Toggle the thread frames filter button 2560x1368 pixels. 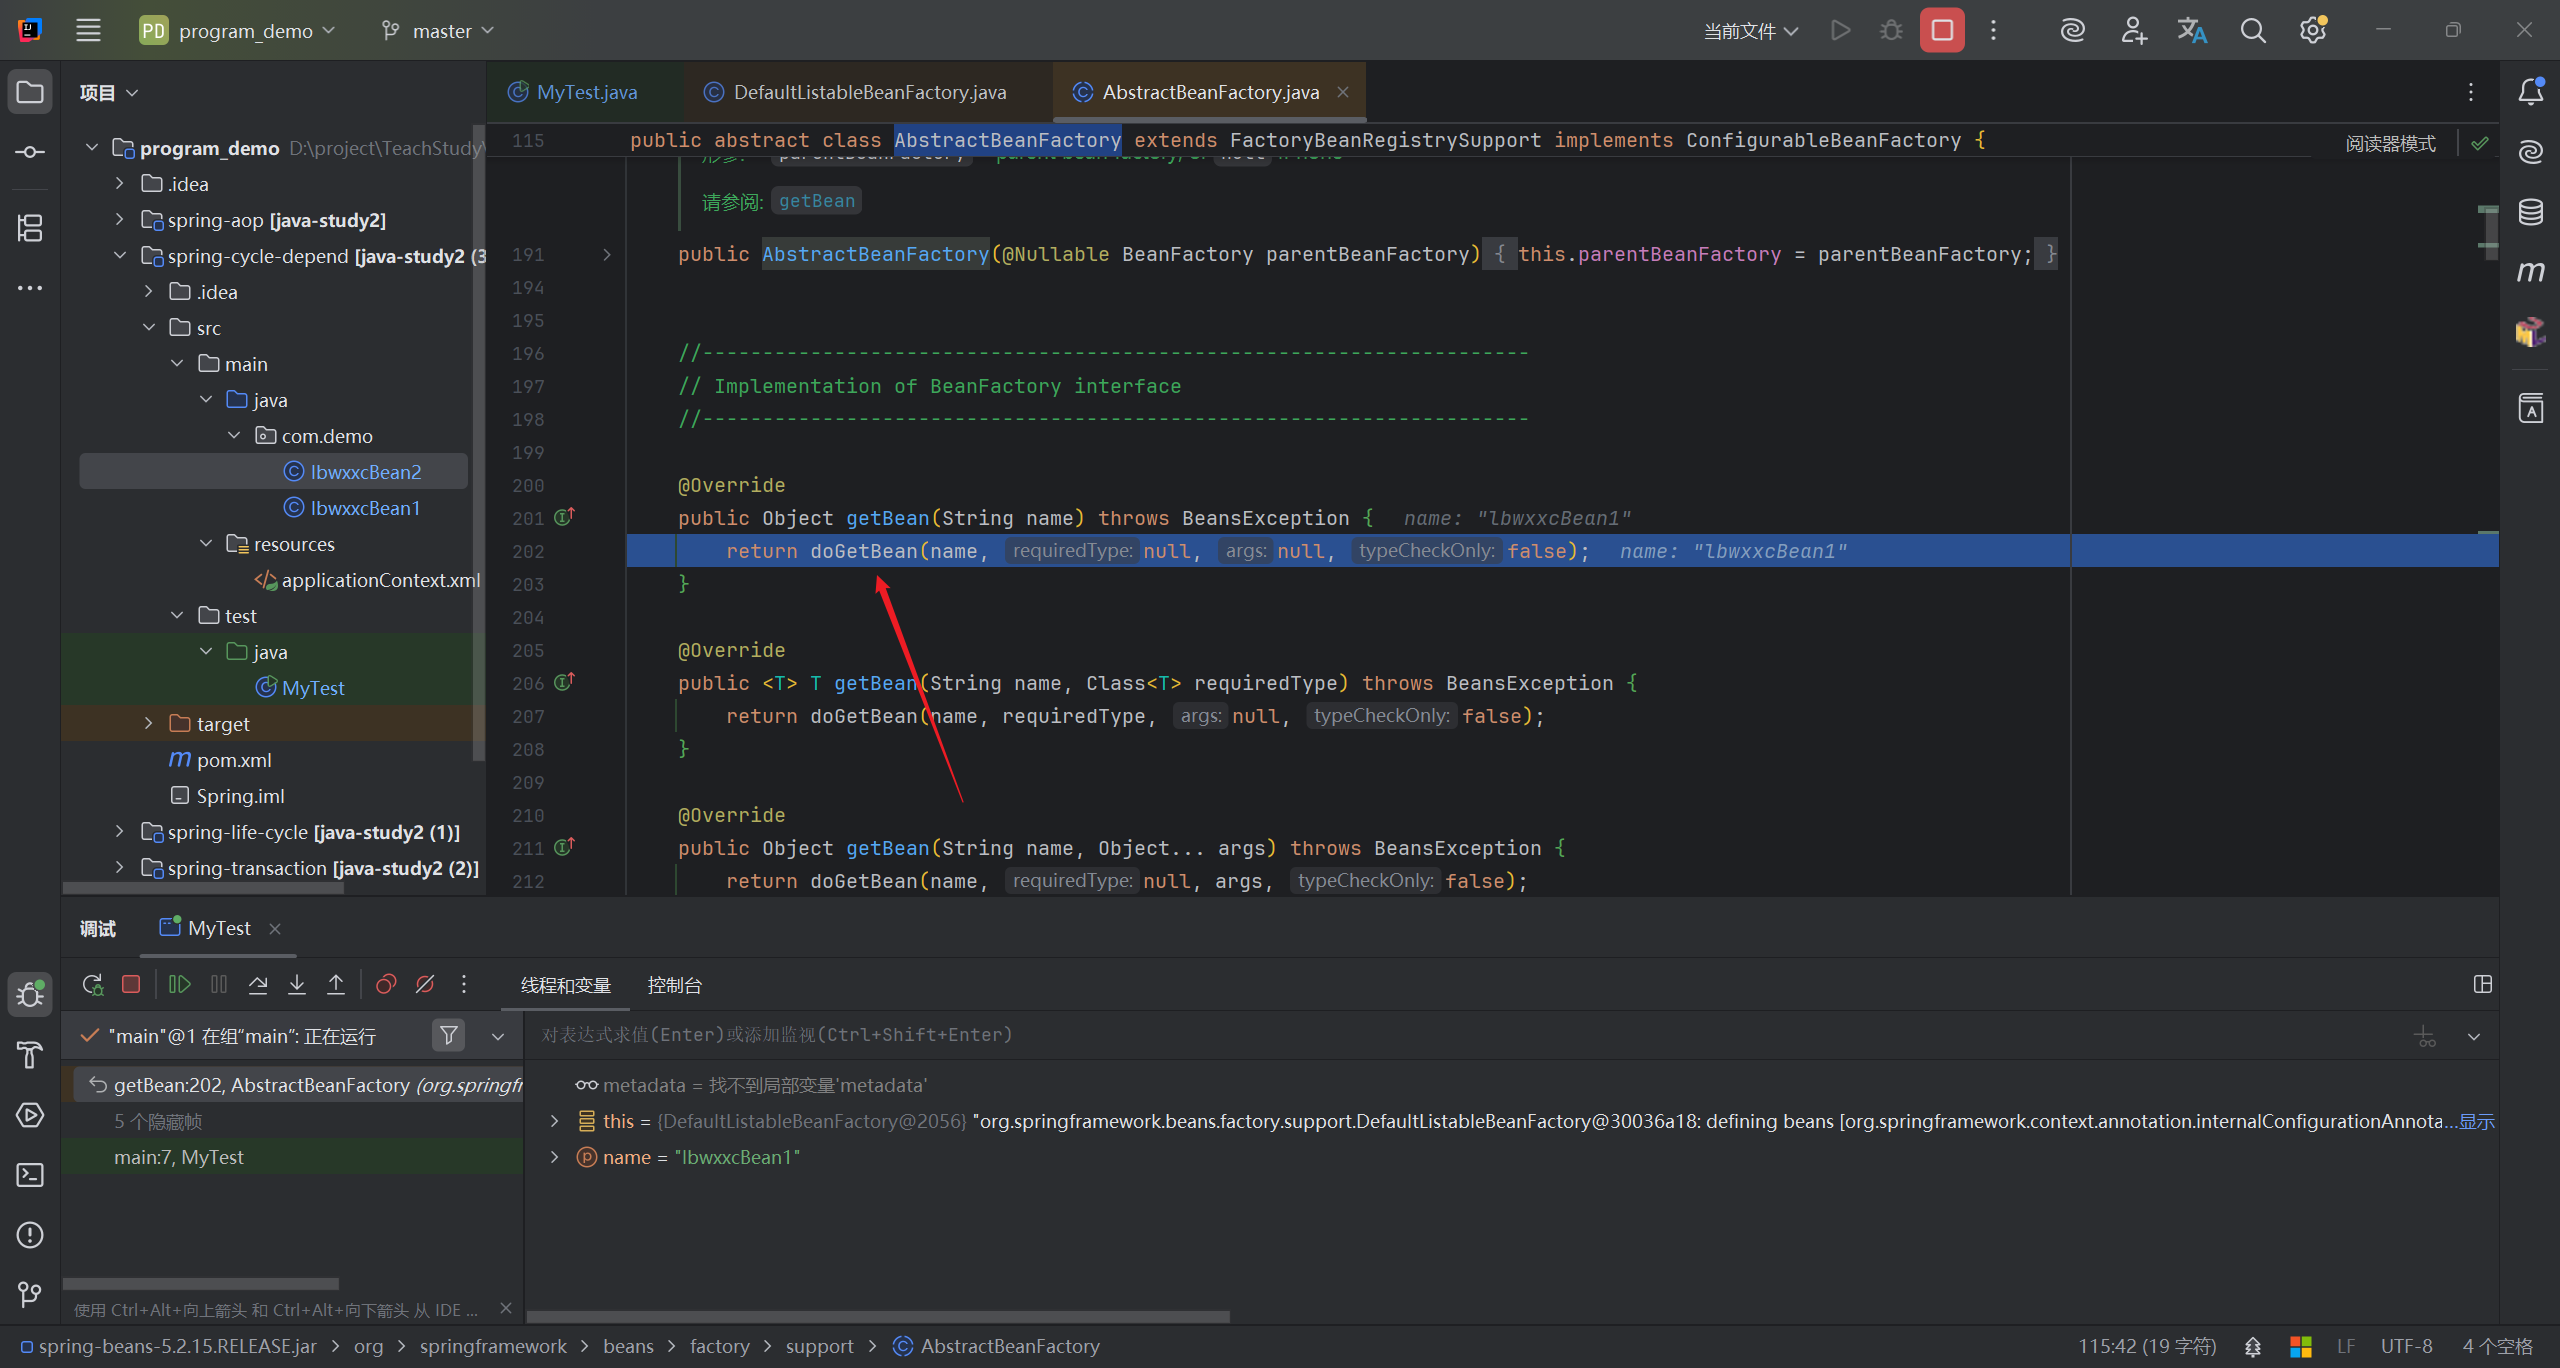click(x=449, y=1036)
